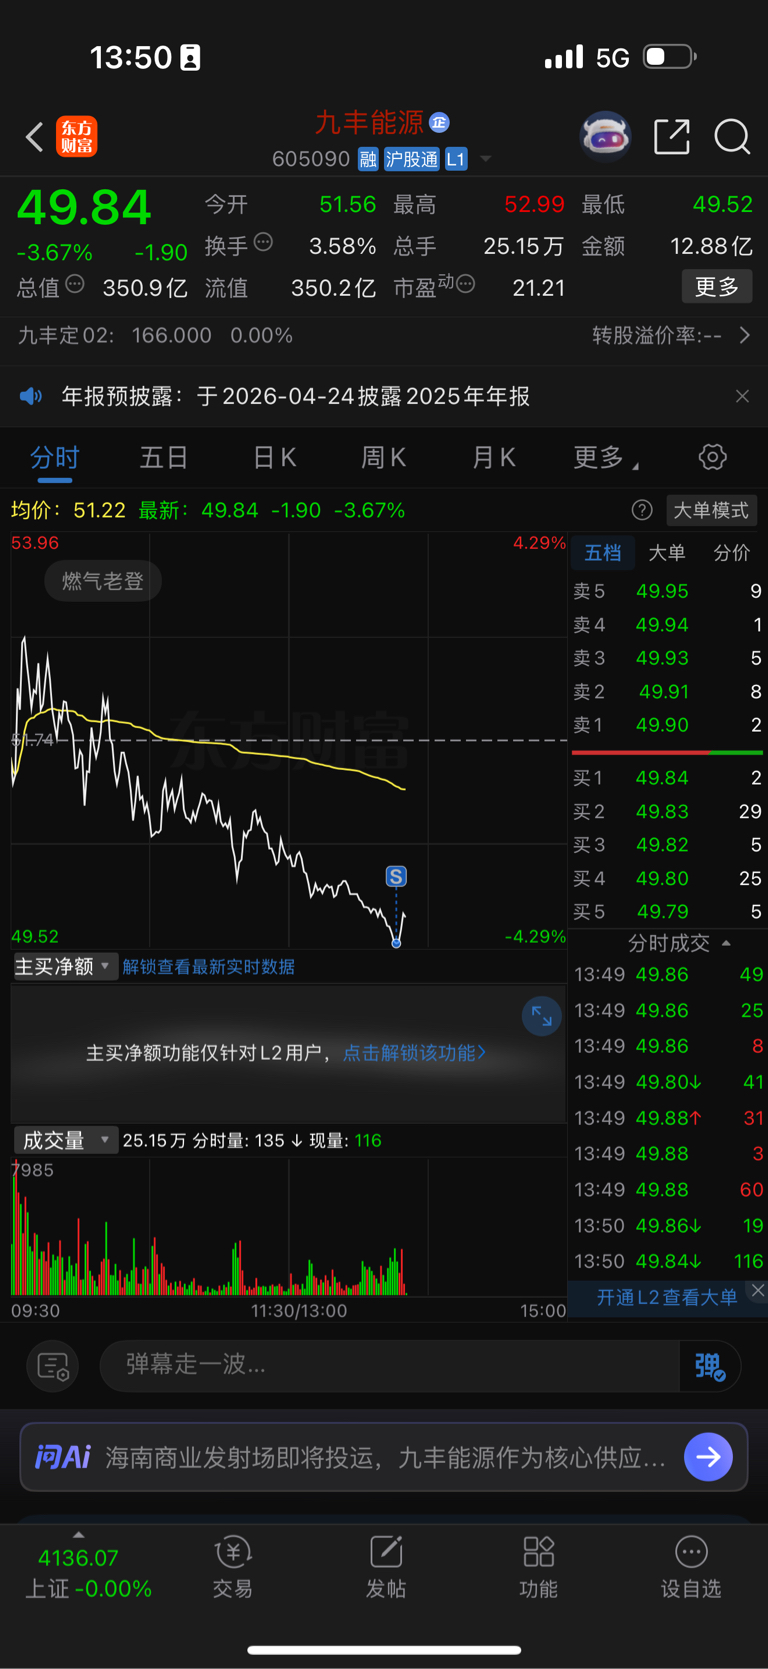Tap the 买1 order row at 49.84
The height and width of the screenshot is (1669, 768).
click(x=667, y=778)
